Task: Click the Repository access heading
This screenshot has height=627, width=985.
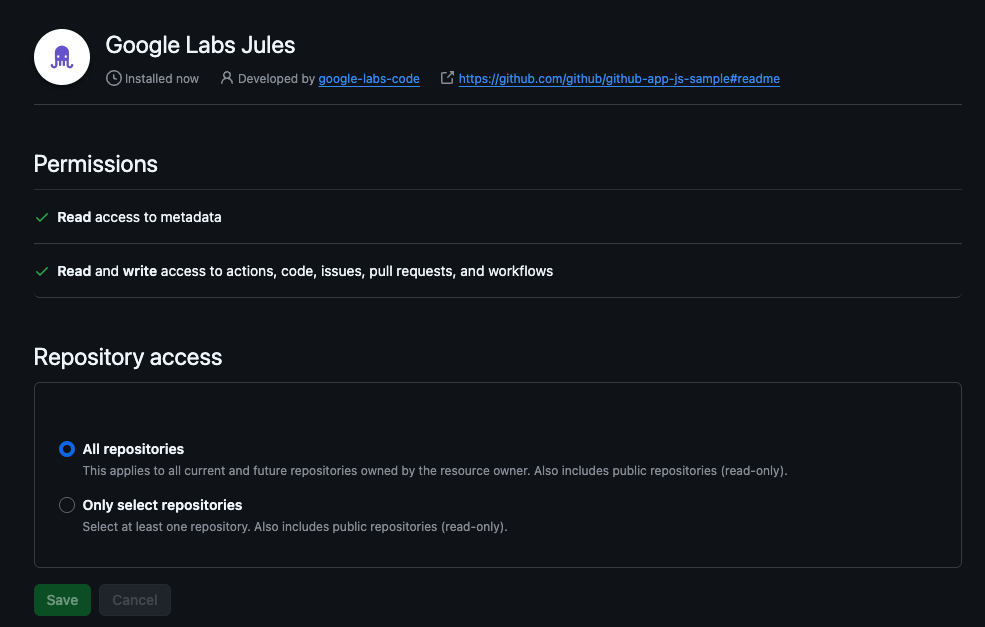Action: [128, 357]
